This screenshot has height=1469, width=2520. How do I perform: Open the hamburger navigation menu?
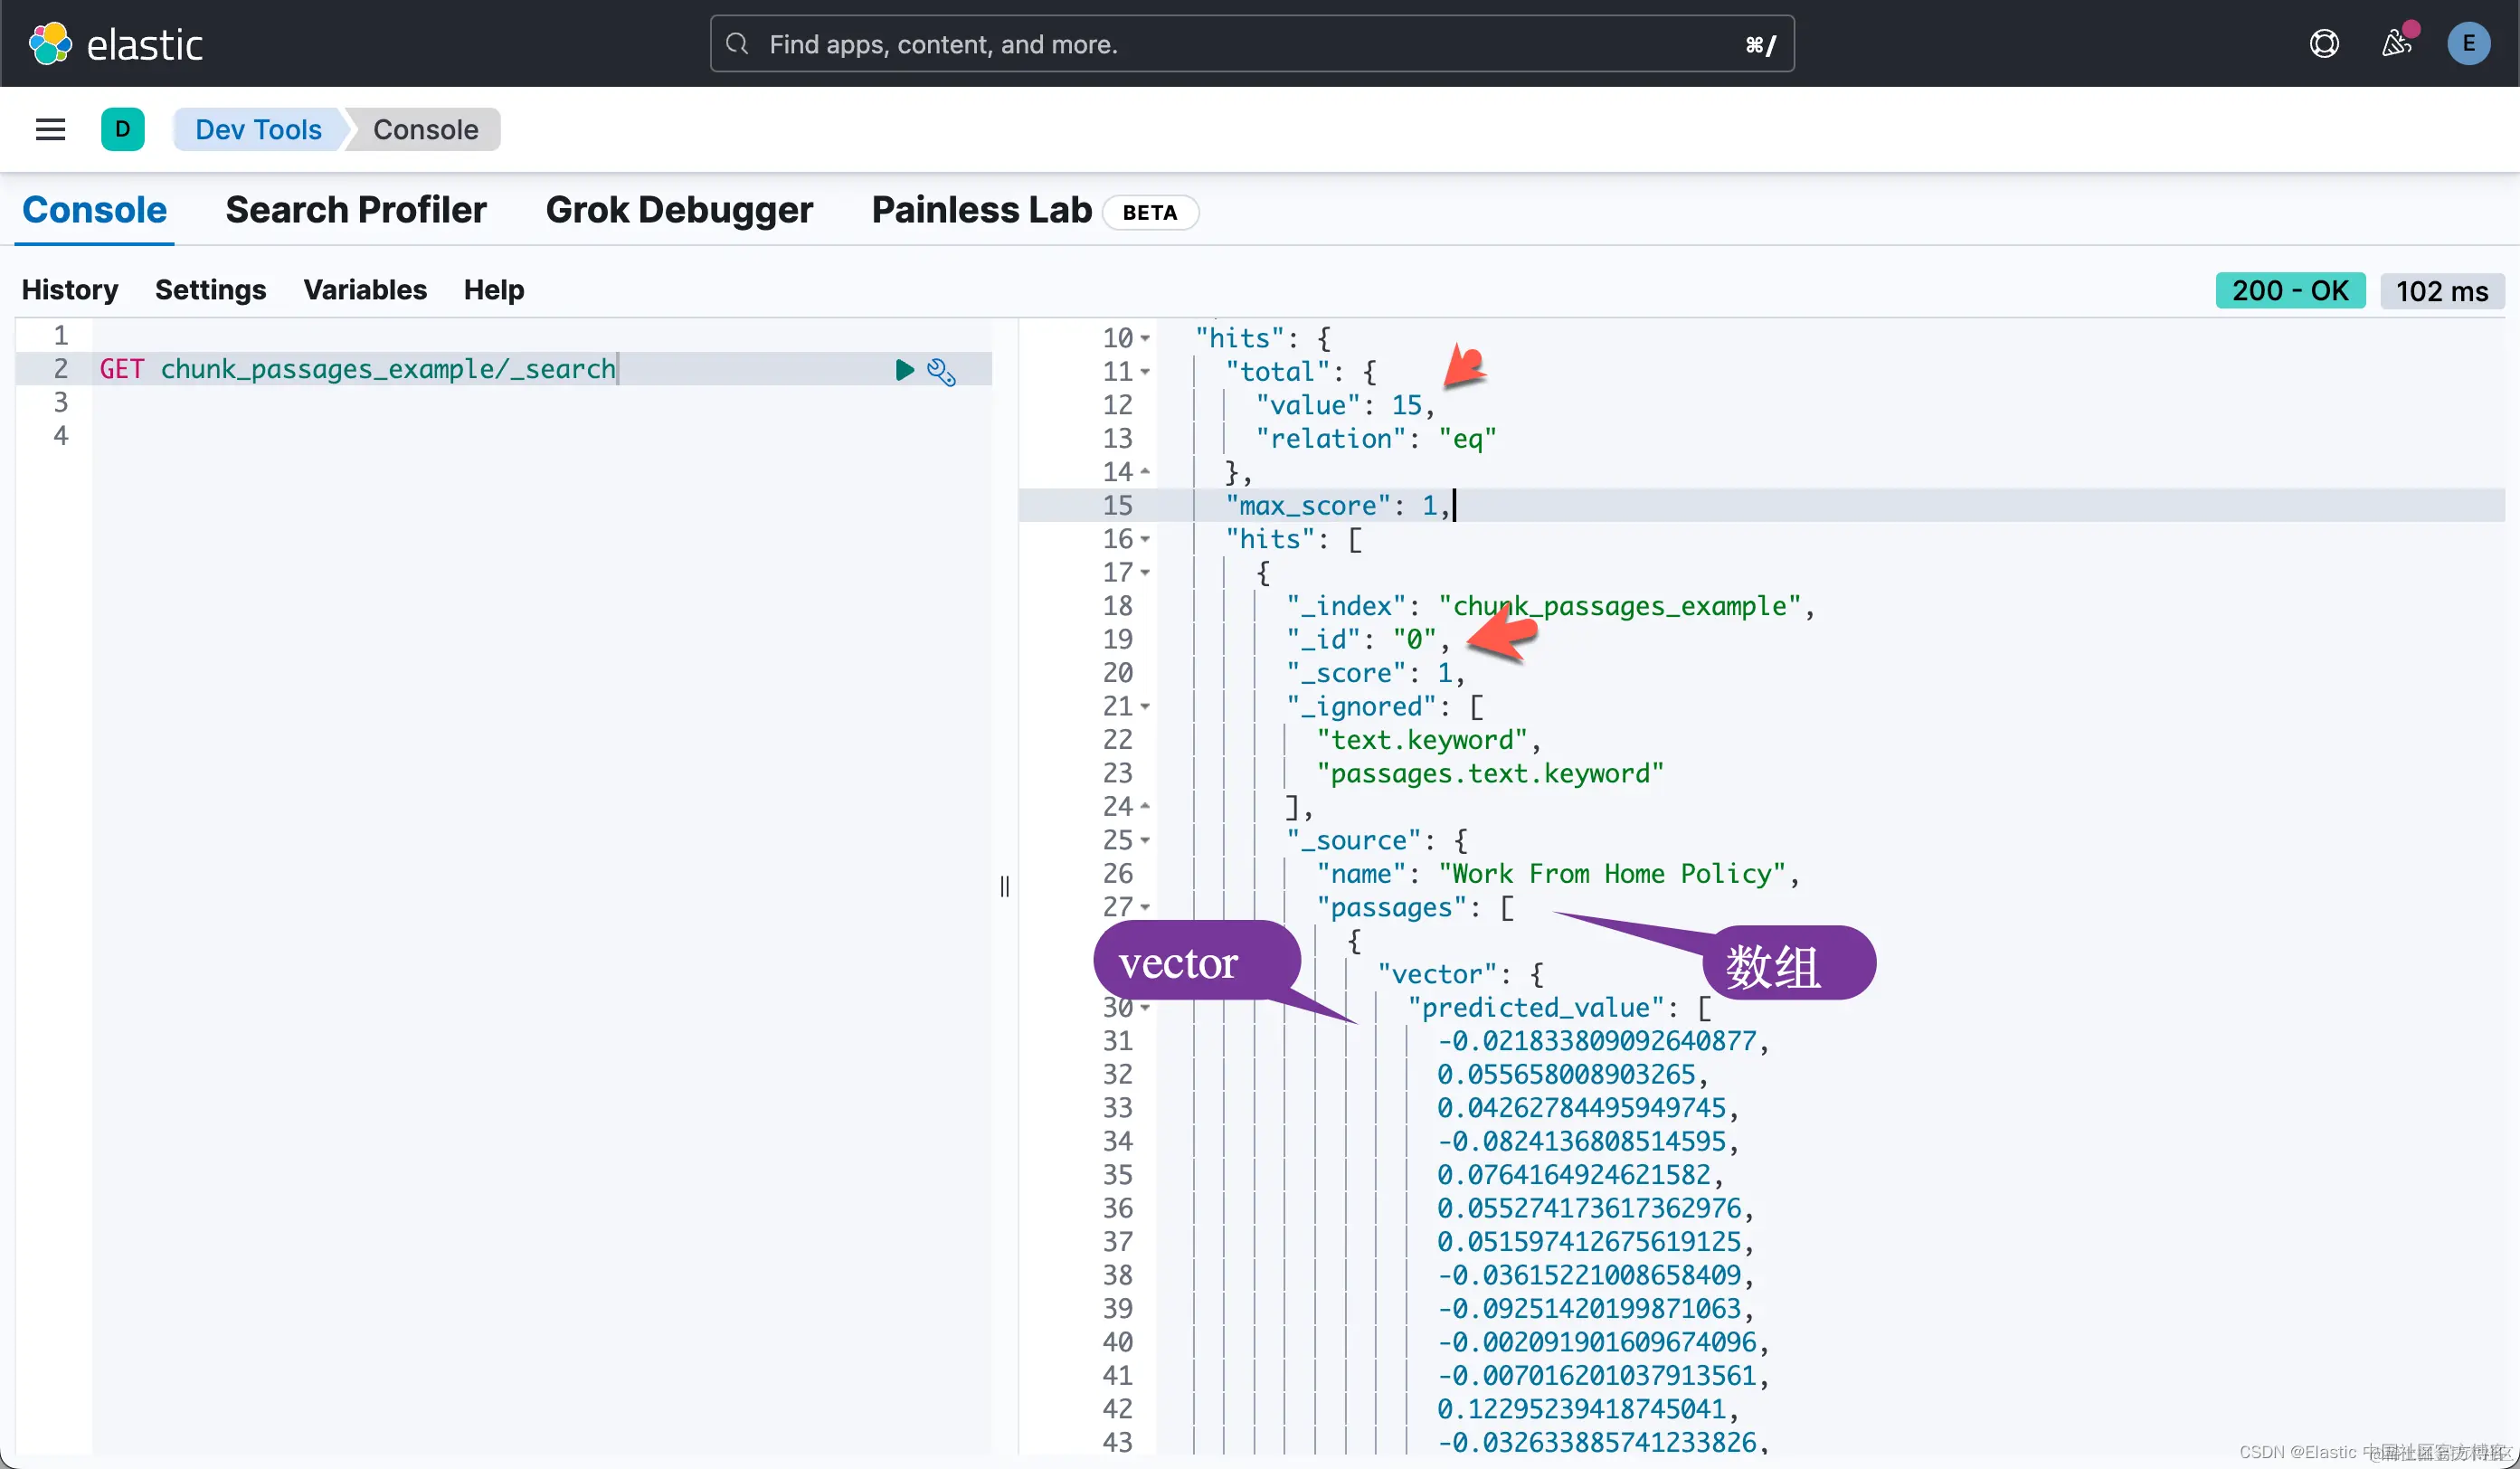(50, 129)
